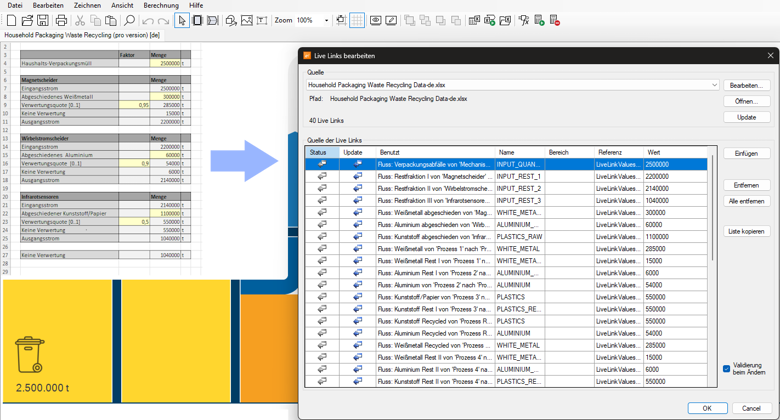Screen dimensions: 780x420
Task: Select the Household Packaging Waste Recycling document tab
Action: 82,35
